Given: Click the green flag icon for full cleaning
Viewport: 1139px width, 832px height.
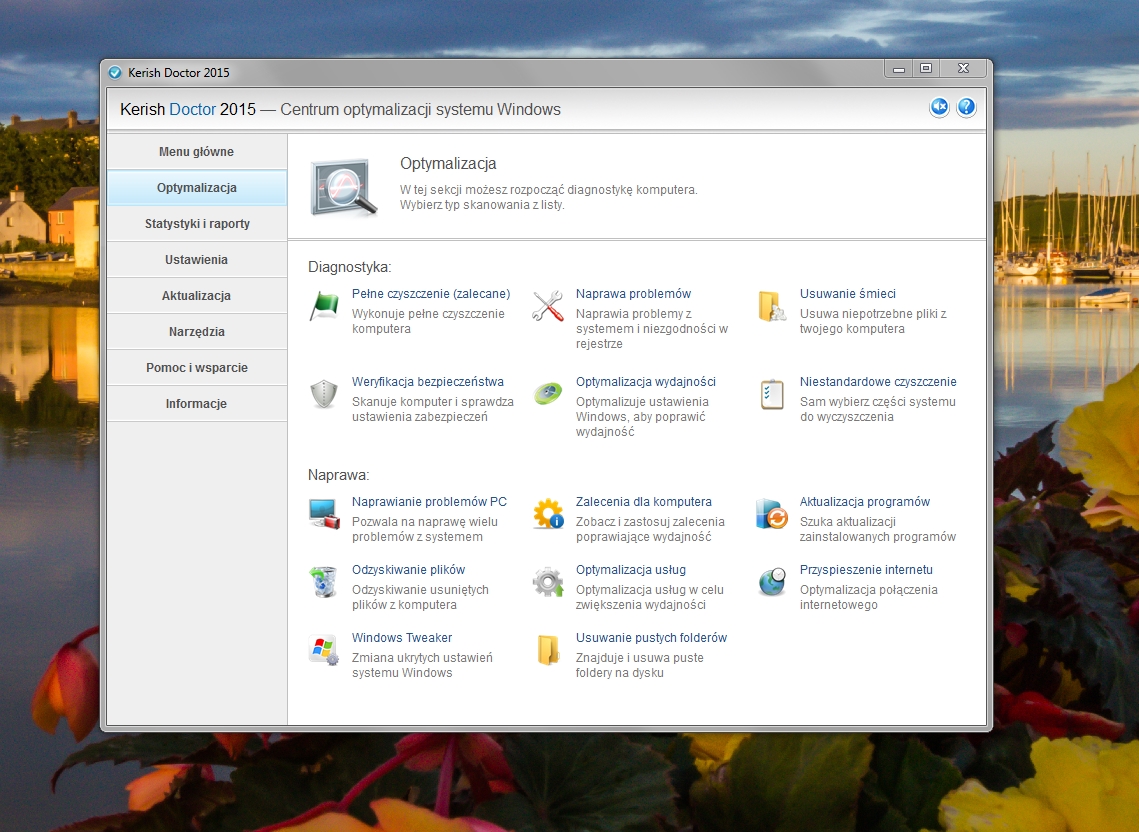Looking at the screenshot, I should tap(324, 306).
